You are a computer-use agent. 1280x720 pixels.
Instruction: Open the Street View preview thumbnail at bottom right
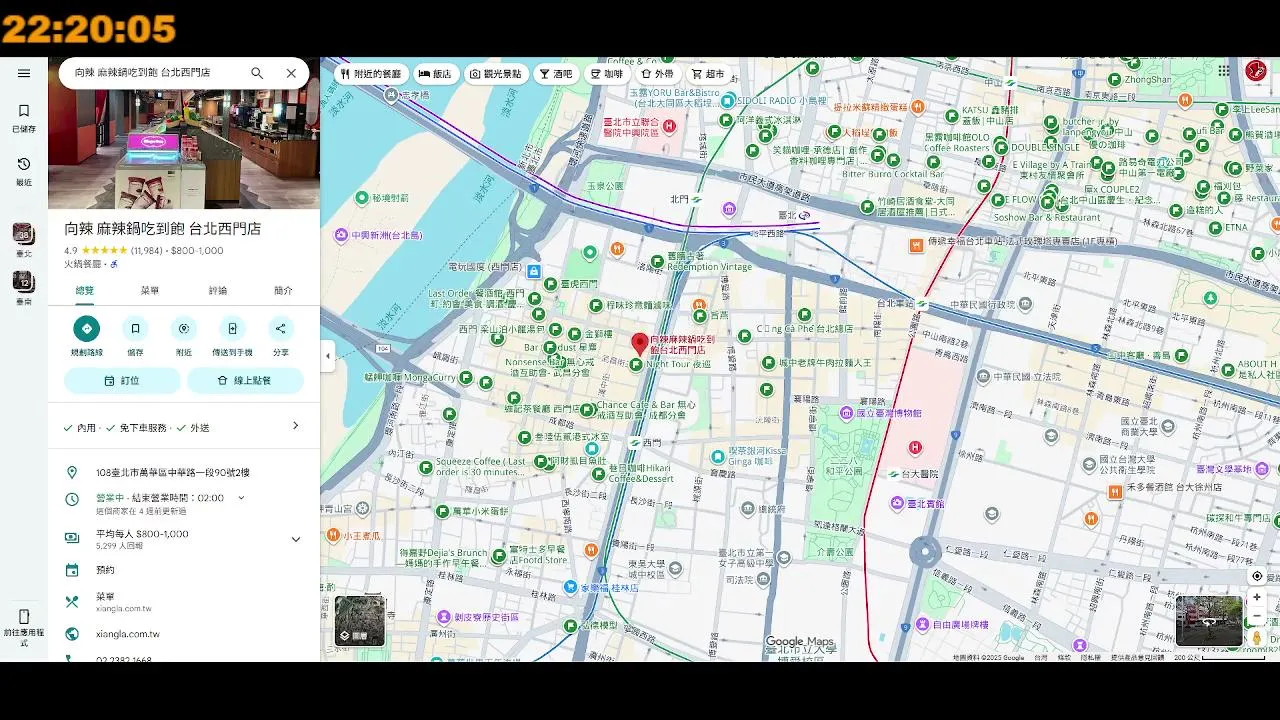(1209, 620)
